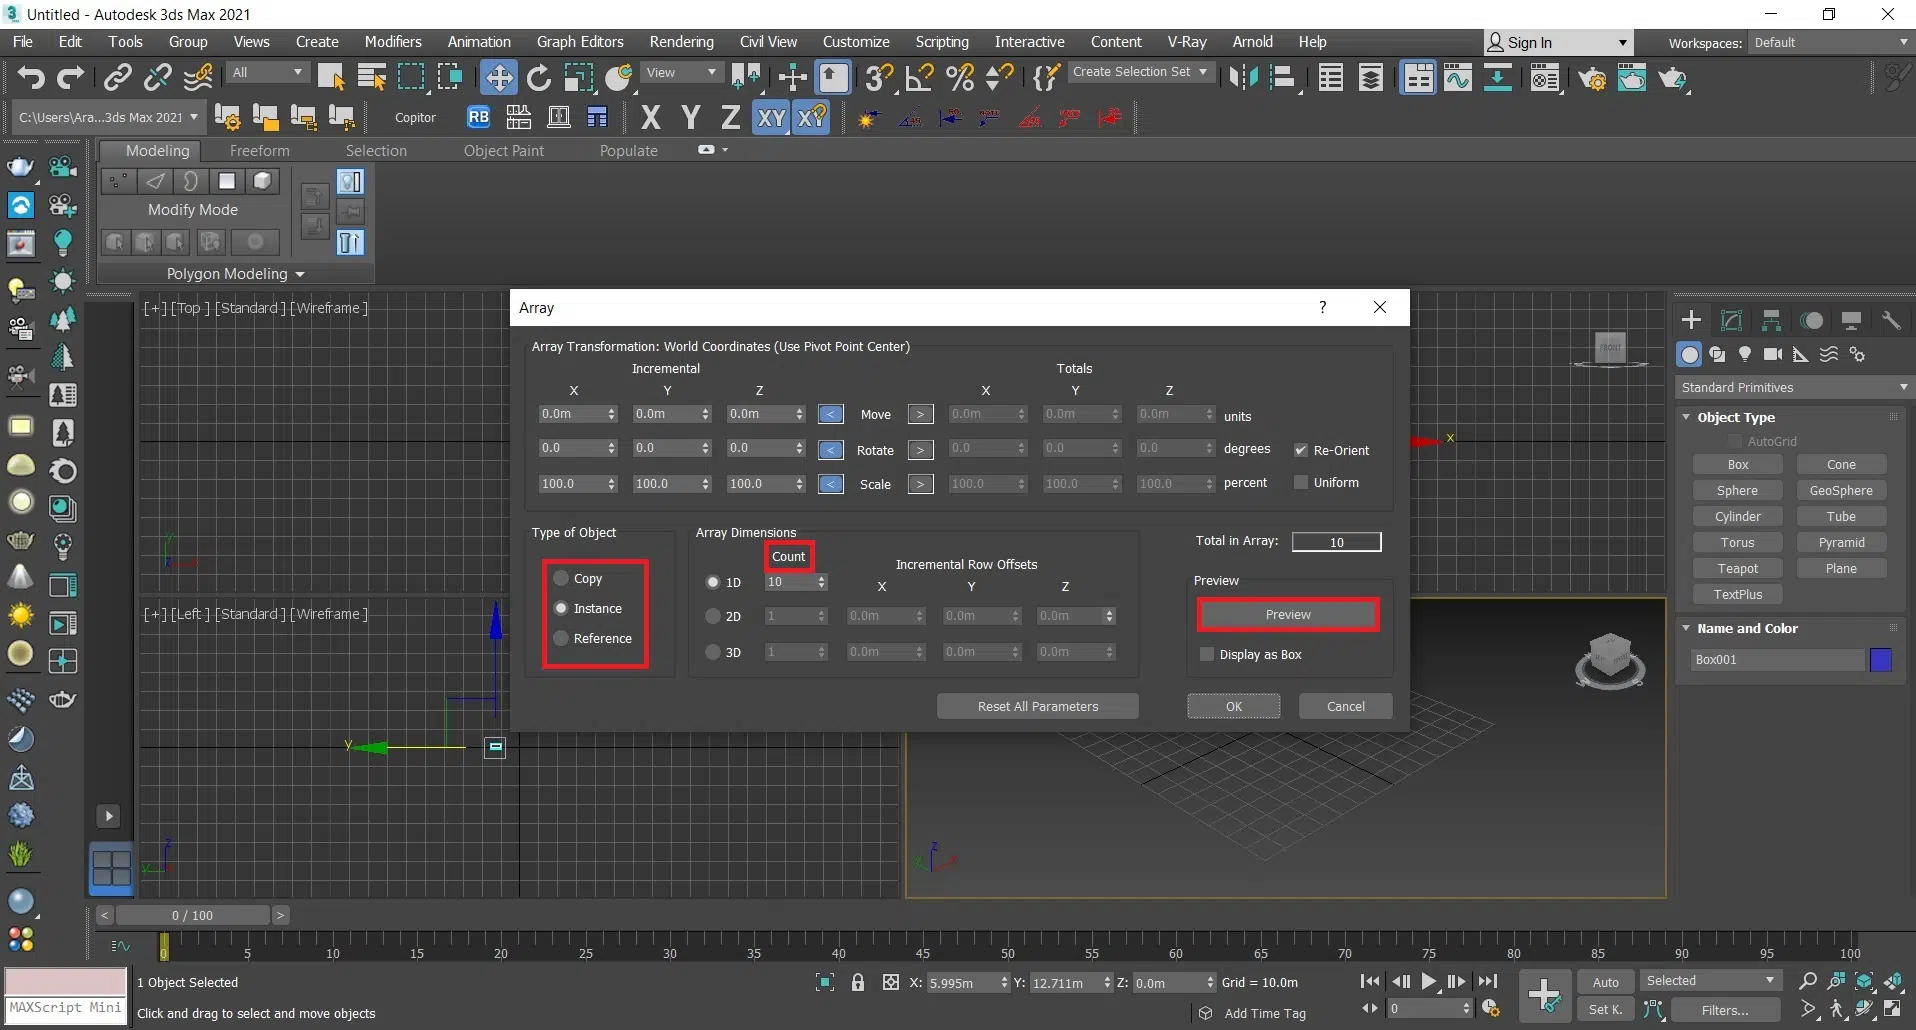The height and width of the screenshot is (1030, 1916).
Task: Activate the Select and Rotate tool
Action: 539,78
